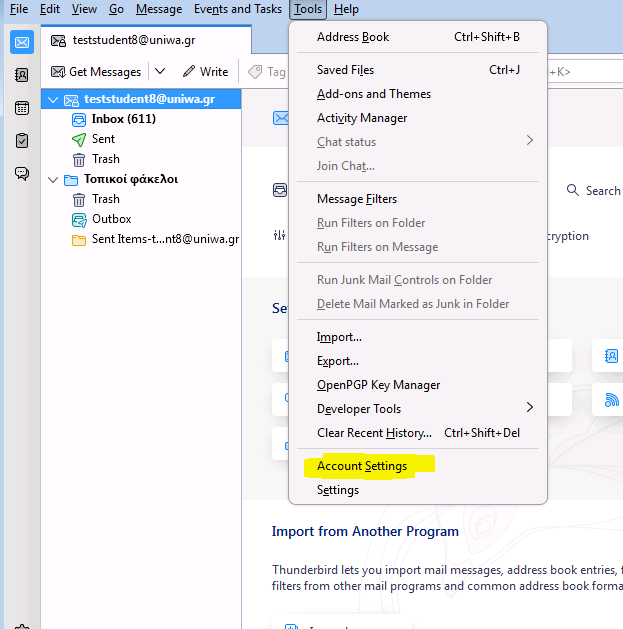Open the Address Book sidebar icon
Image resolution: width=623 pixels, height=629 pixels.
tap(22, 75)
